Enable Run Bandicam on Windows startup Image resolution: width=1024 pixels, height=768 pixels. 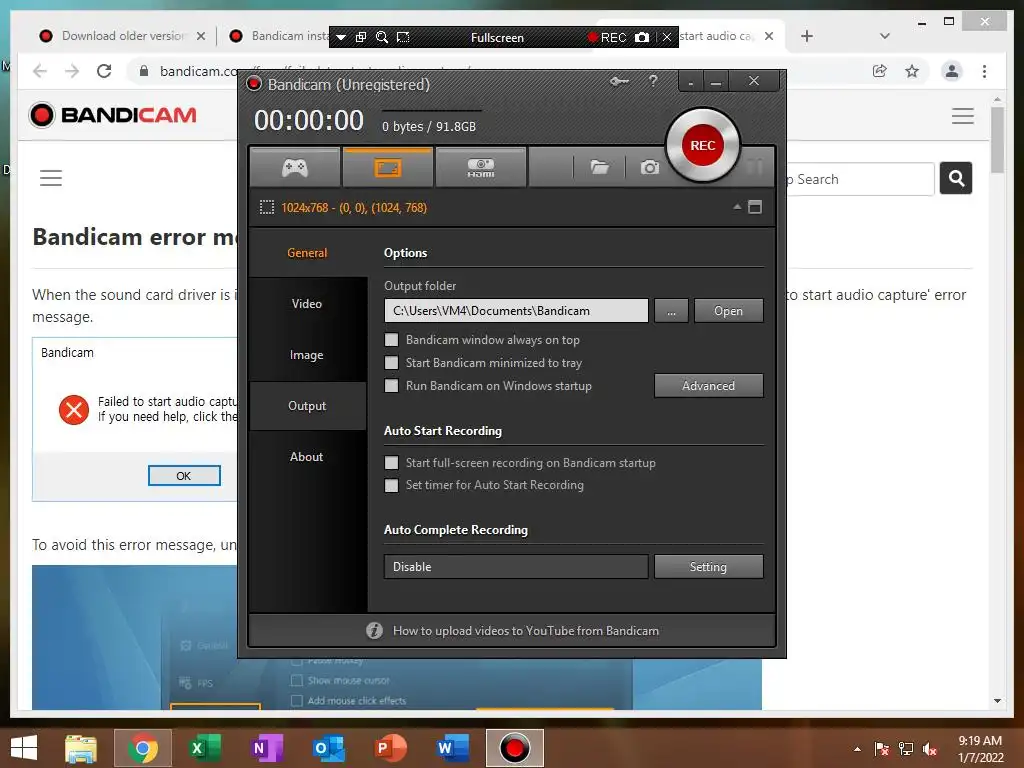[x=391, y=385]
